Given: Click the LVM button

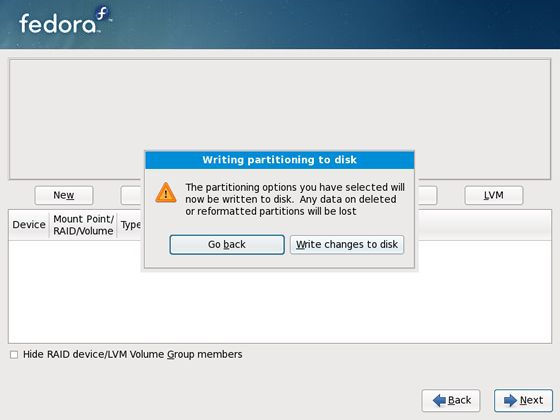Looking at the screenshot, I should 494,195.
